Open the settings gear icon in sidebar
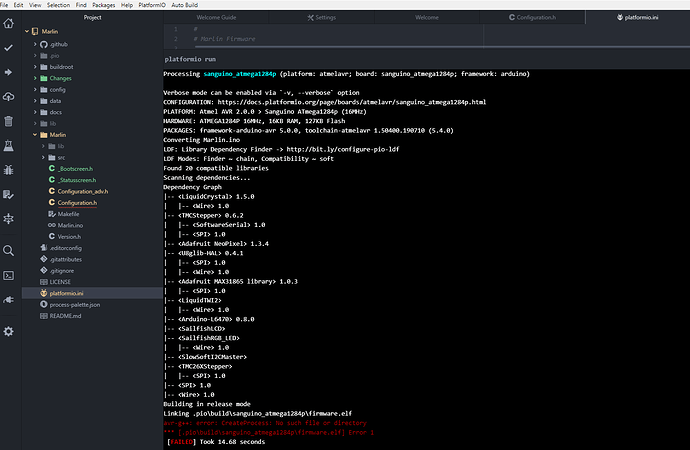The height and width of the screenshot is (450, 690). [8, 331]
